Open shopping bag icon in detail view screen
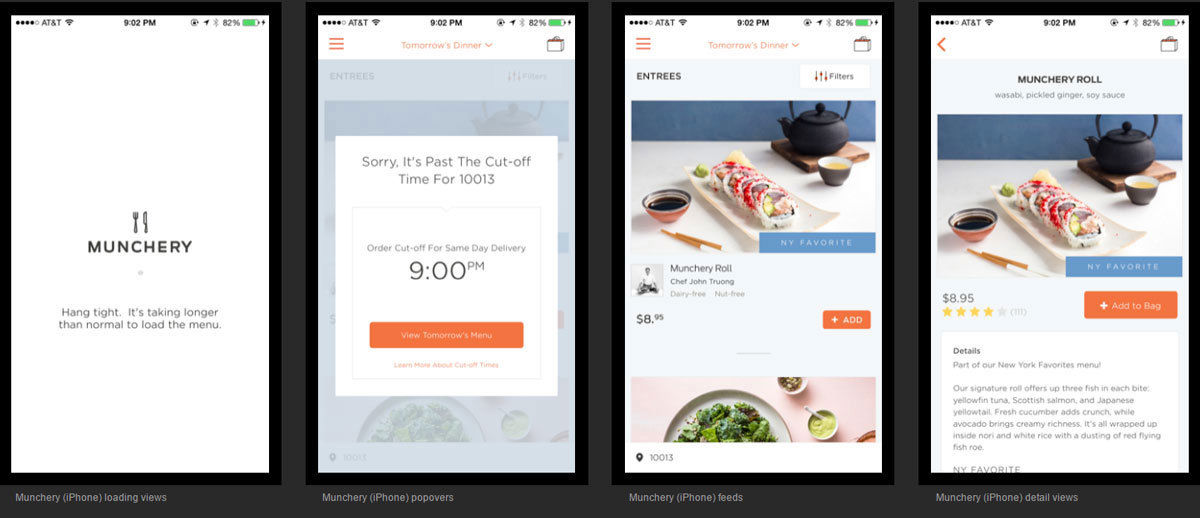Screen dimensions: 1200x518 (x=1169, y=44)
